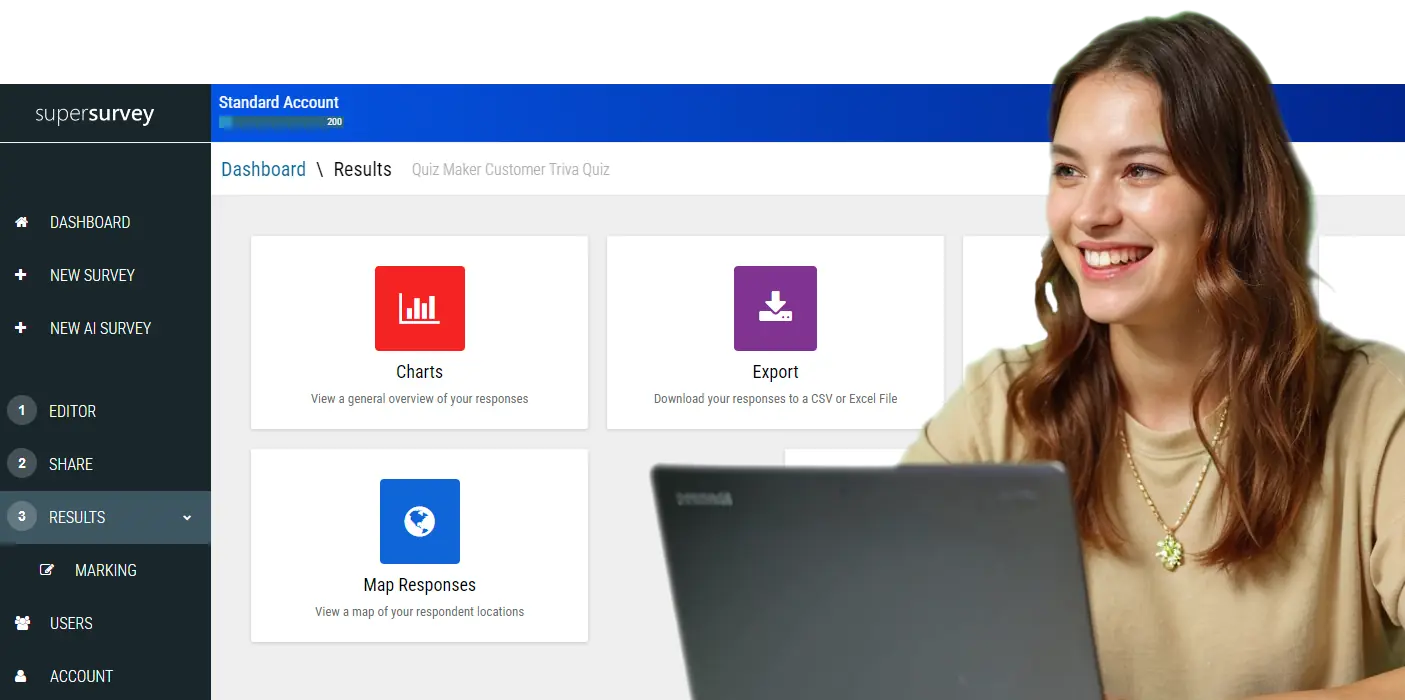The width and height of the screenshot is (1405, 700).
Task: Open Dashboard in the sidebar
Action: (x=90, y=222)
